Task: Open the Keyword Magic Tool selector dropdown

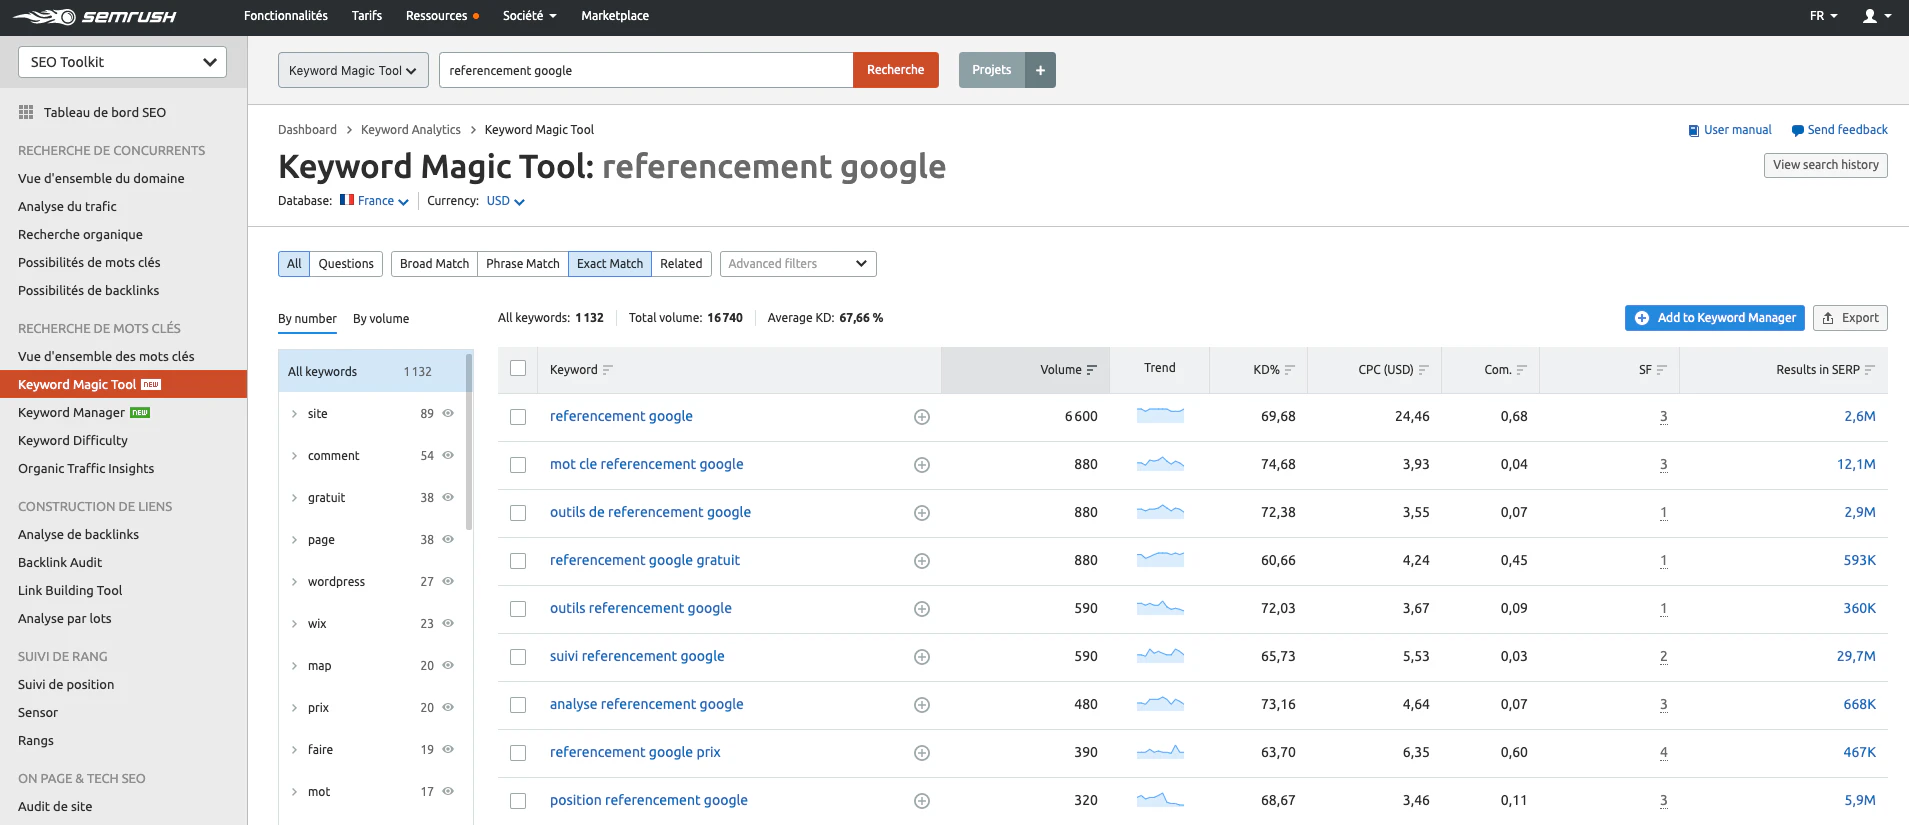Action: click(353, 70)
